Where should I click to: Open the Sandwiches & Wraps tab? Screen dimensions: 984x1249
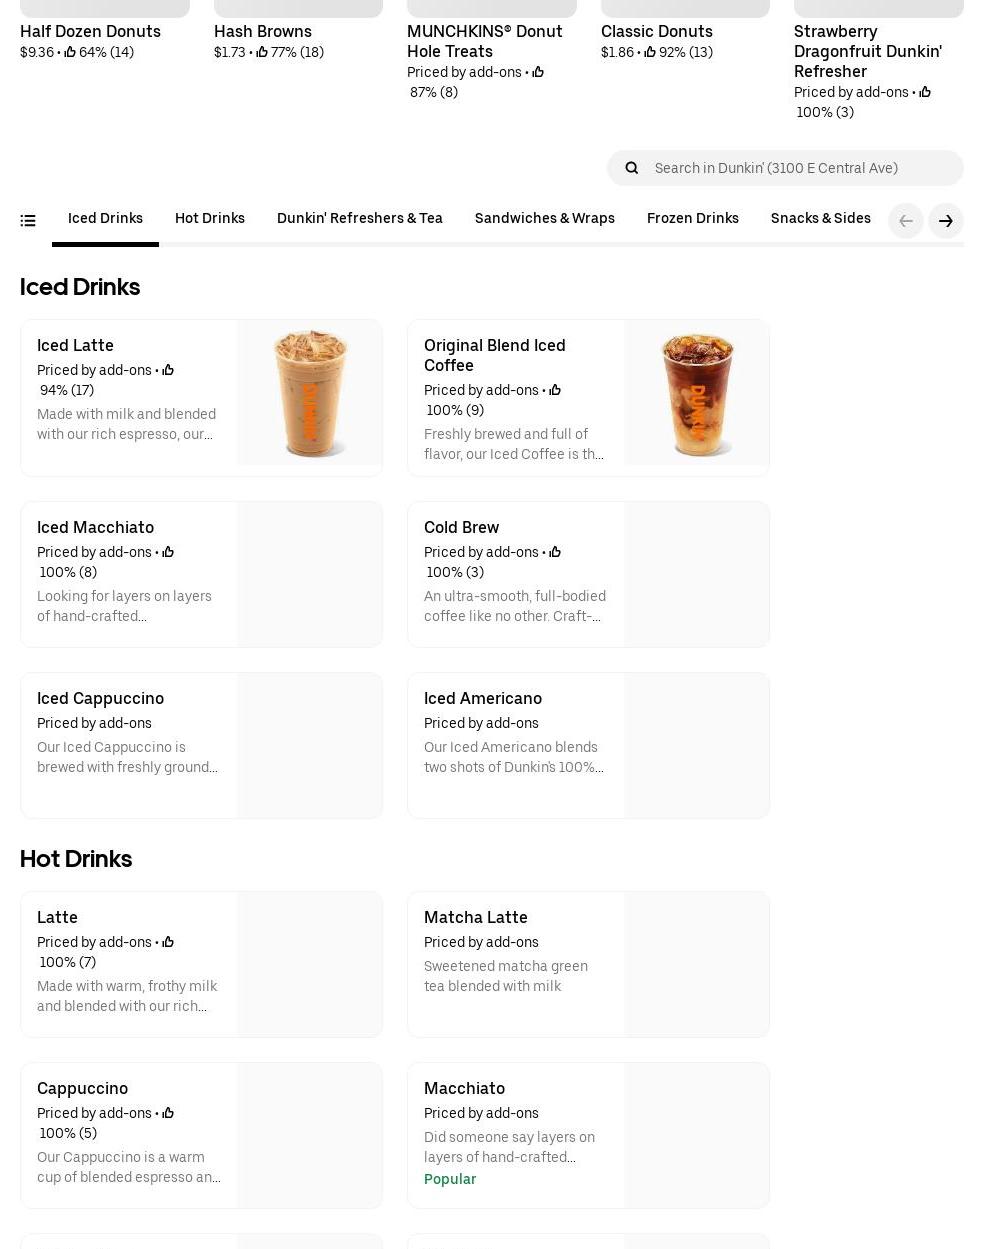544,219
